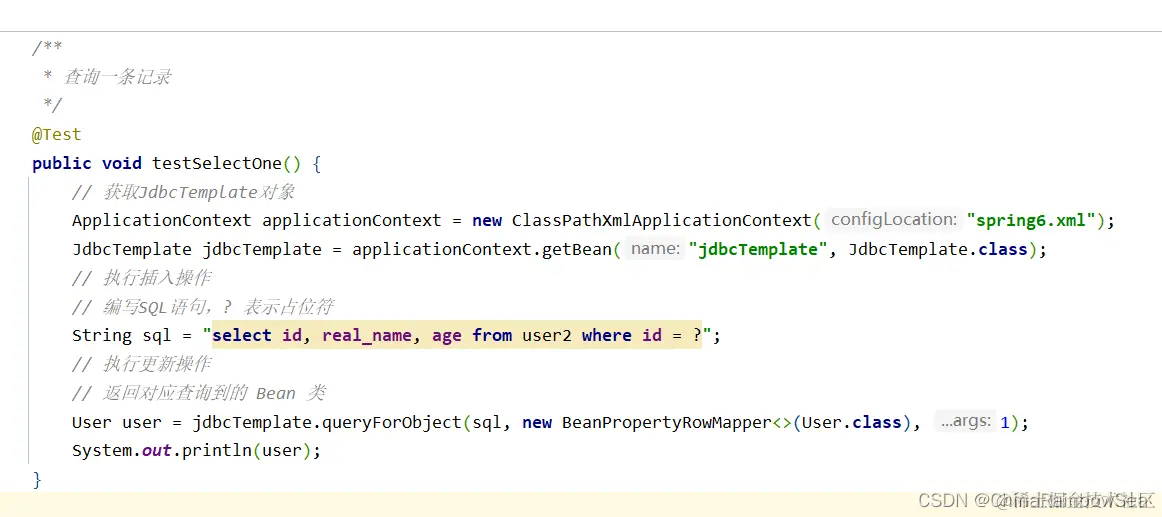Click the testSelectOne method name

pos(217,163)
